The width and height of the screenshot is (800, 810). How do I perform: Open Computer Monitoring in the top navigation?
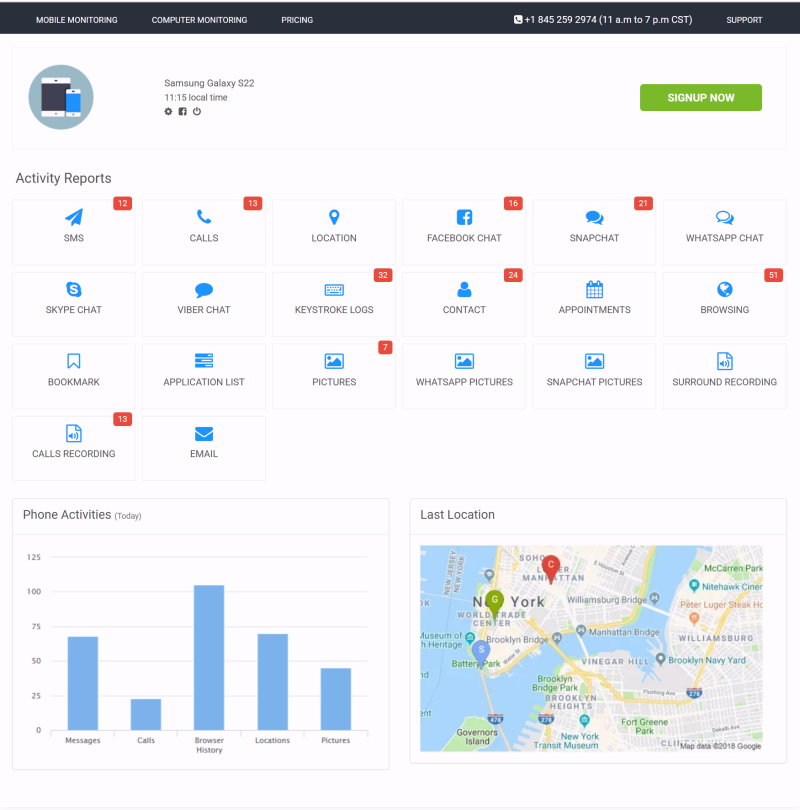coord(199,20)
